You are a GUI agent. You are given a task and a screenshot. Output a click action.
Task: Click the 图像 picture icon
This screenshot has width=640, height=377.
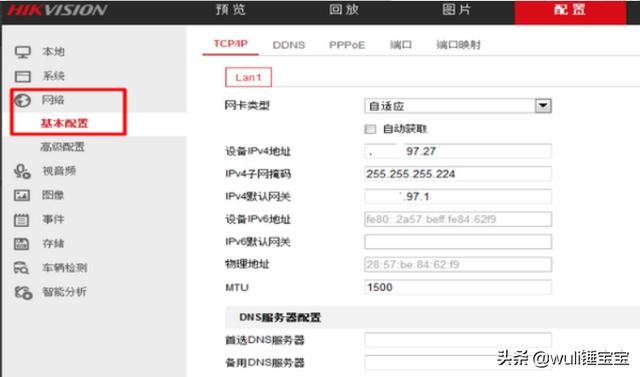point(22,195)
